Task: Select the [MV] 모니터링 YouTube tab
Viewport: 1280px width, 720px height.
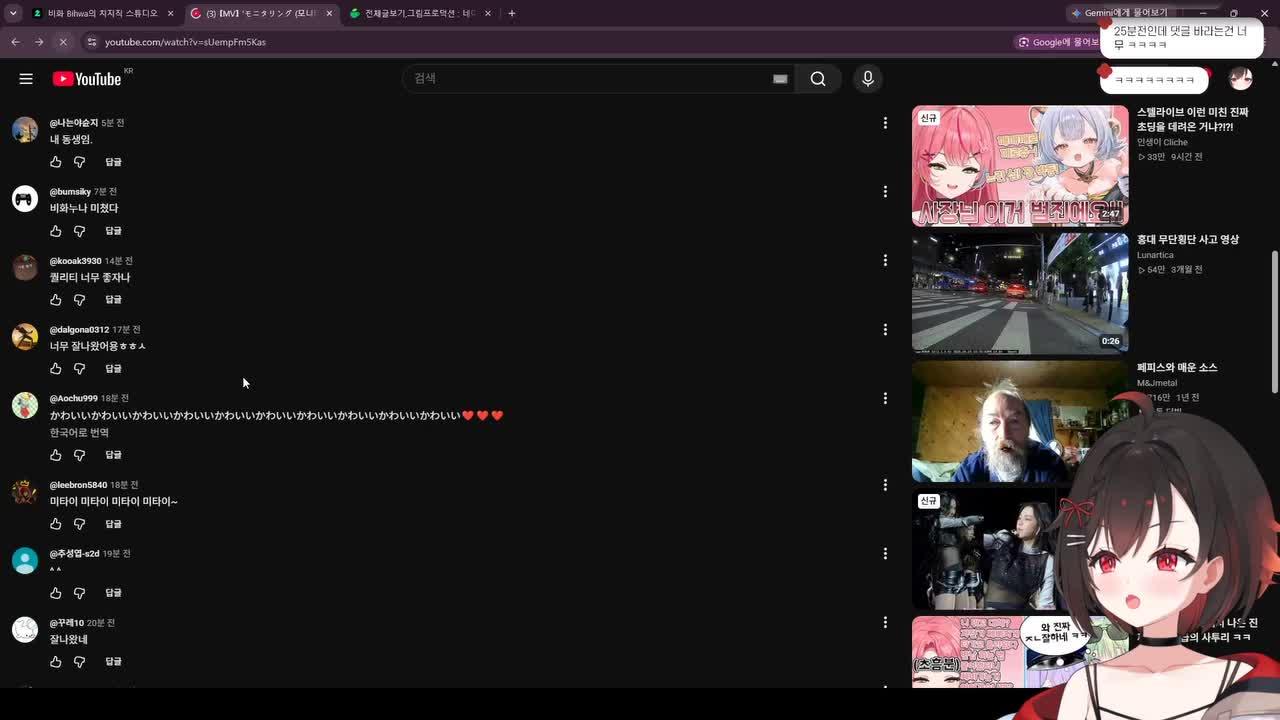Action: point(261,13)
